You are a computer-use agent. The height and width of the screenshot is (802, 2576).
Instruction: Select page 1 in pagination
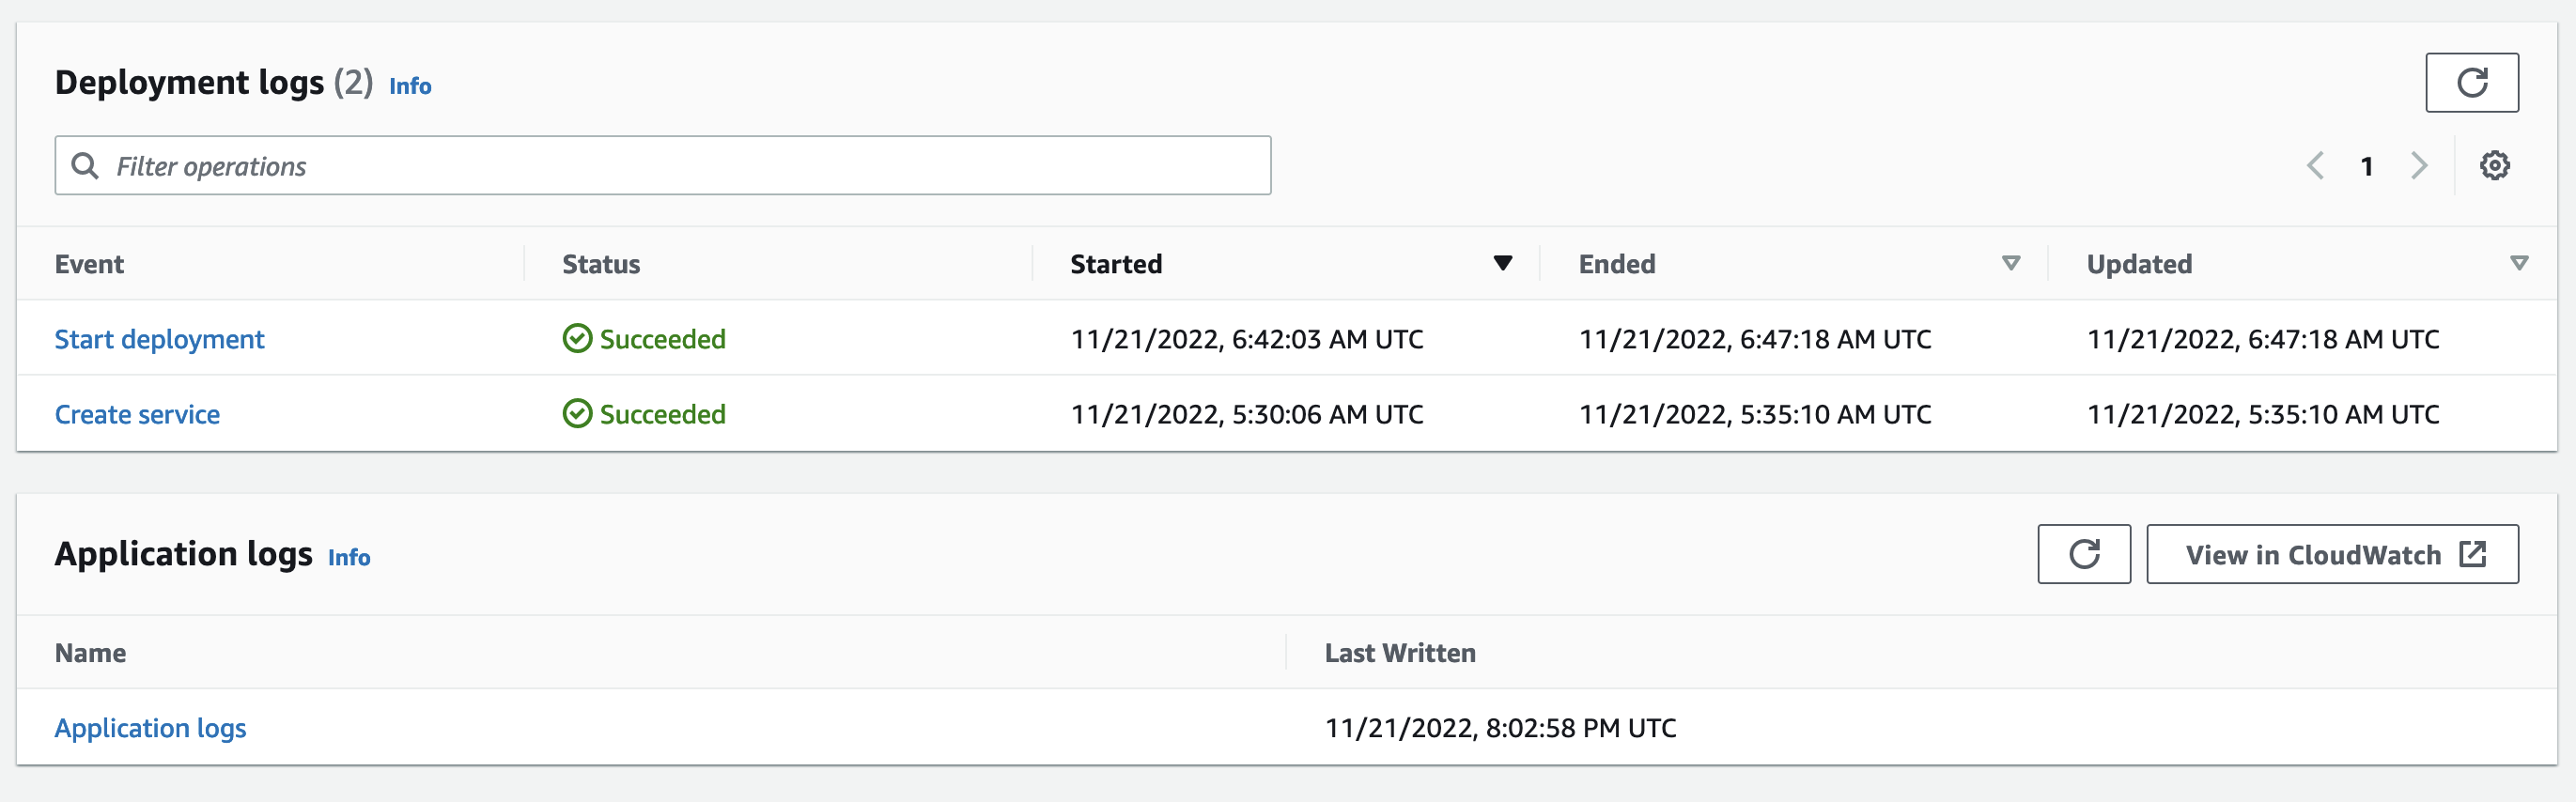2367,166
